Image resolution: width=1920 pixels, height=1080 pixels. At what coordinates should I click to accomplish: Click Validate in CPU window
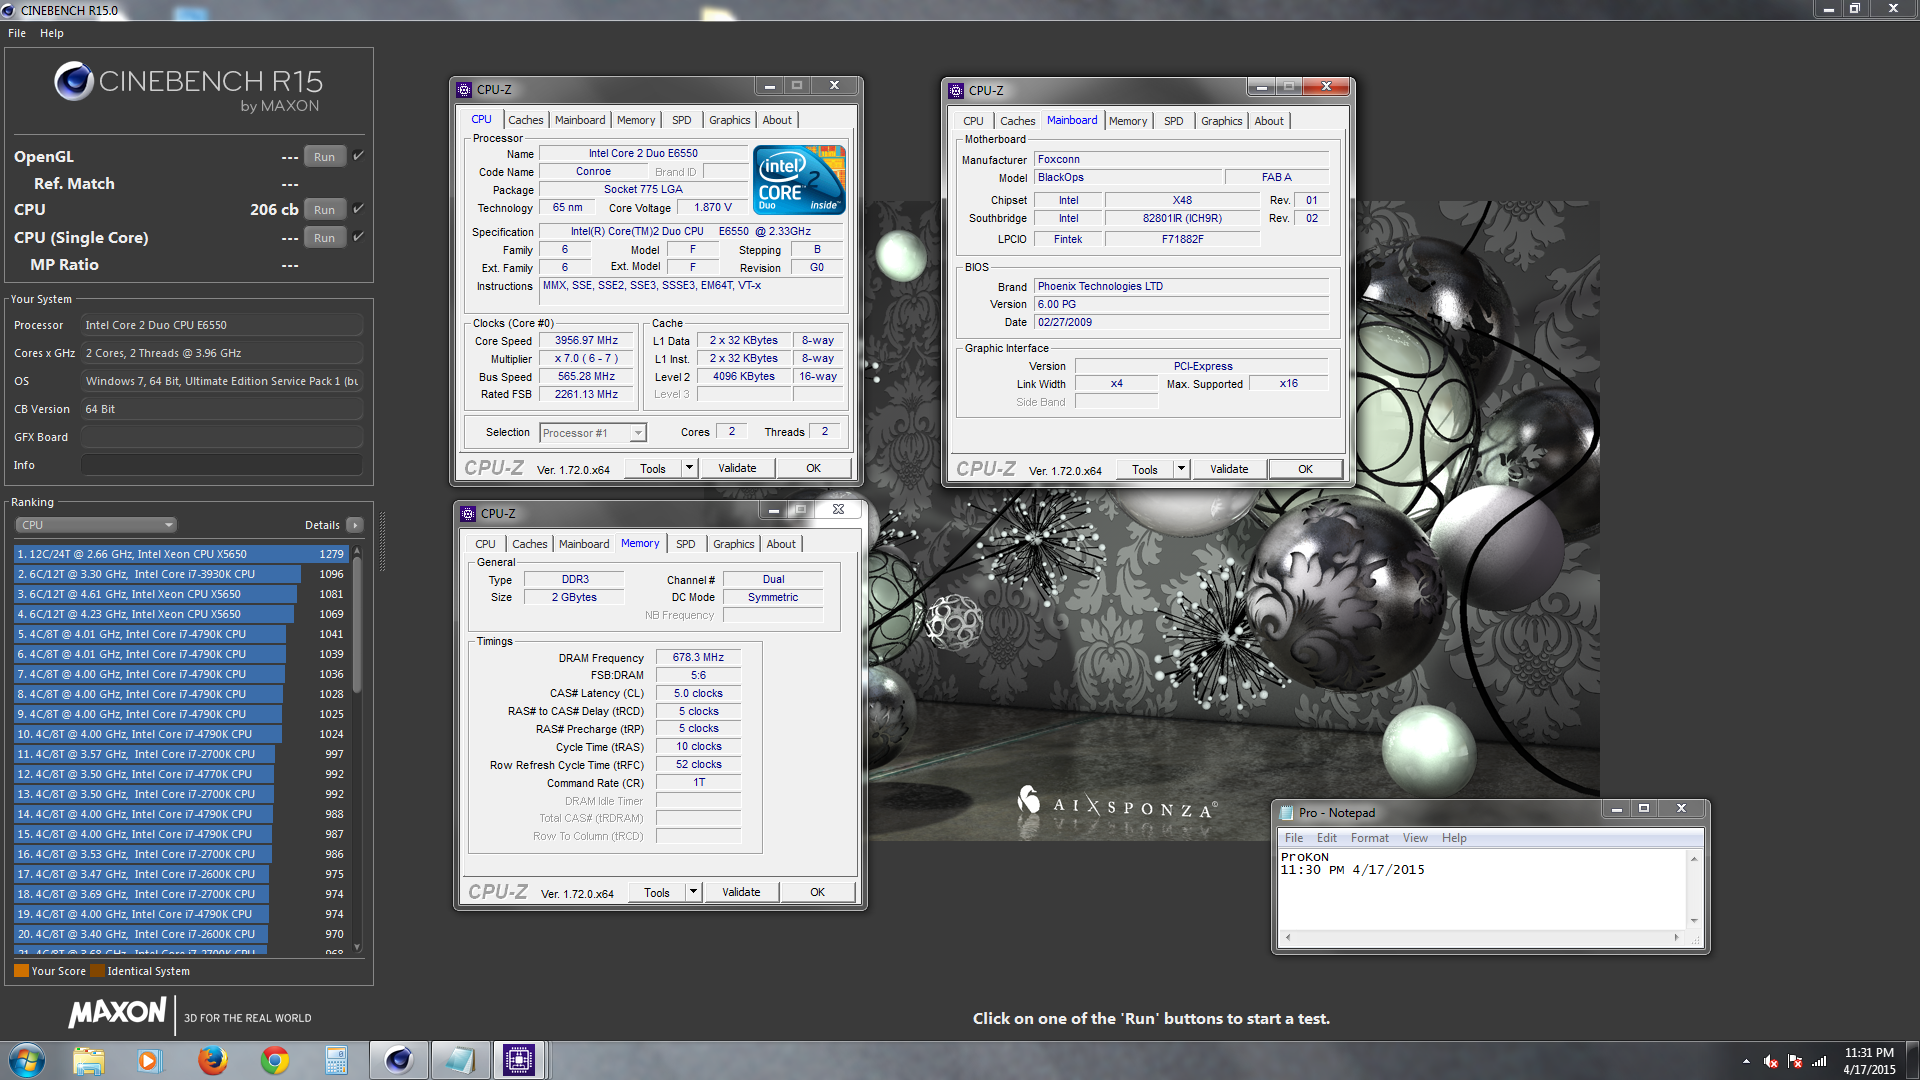[737, 468]
